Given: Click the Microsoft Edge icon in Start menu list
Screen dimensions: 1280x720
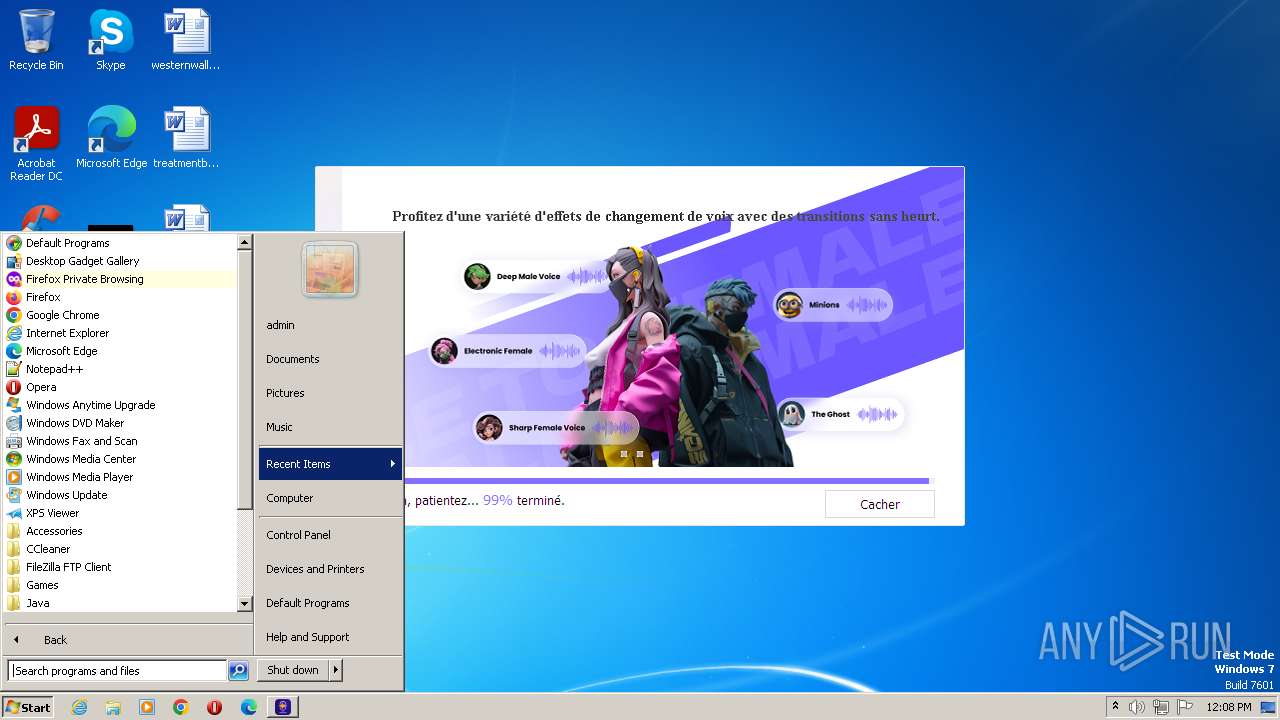Looking at the screenshot, I should pyautogui.click(x=14, y=351).
